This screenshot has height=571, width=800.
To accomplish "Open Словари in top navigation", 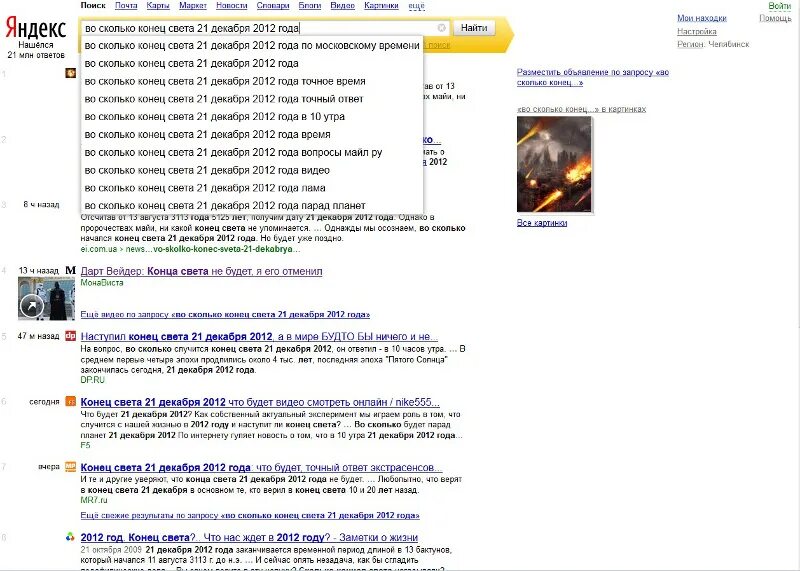I will [x=273, y=6].
